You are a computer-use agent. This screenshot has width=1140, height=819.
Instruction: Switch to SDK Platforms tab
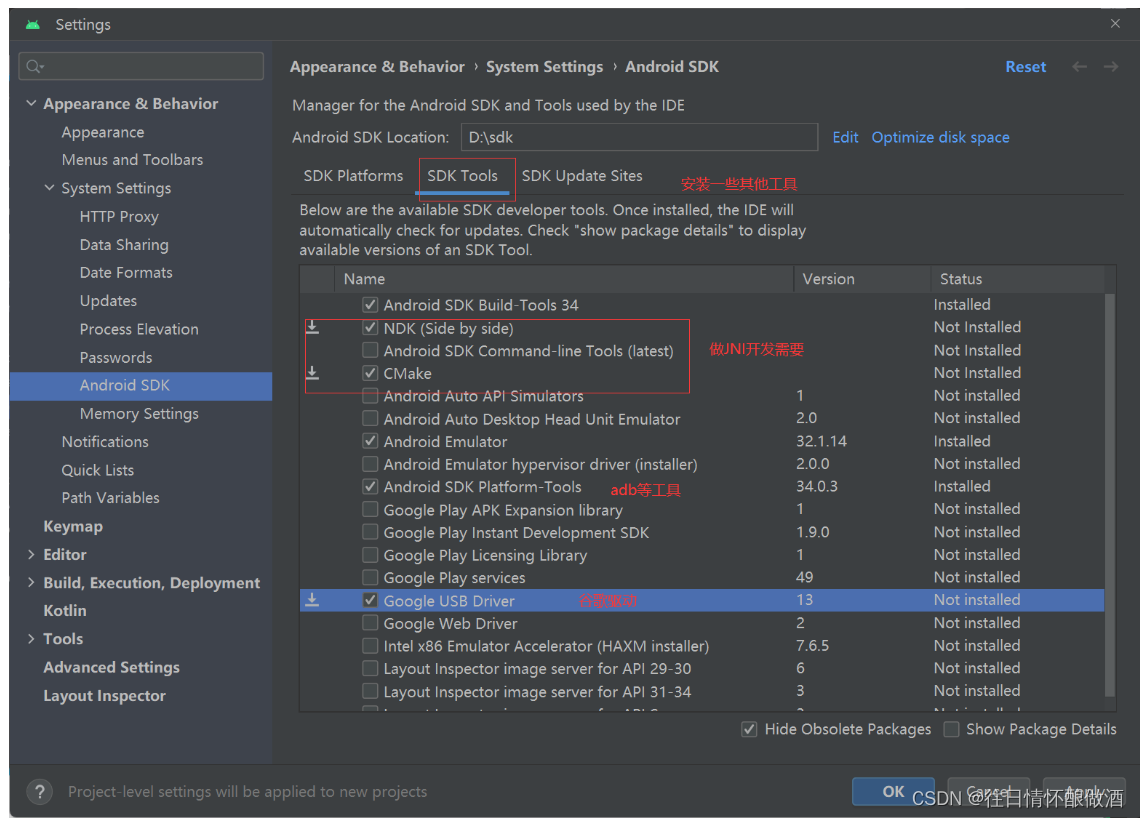353,176
